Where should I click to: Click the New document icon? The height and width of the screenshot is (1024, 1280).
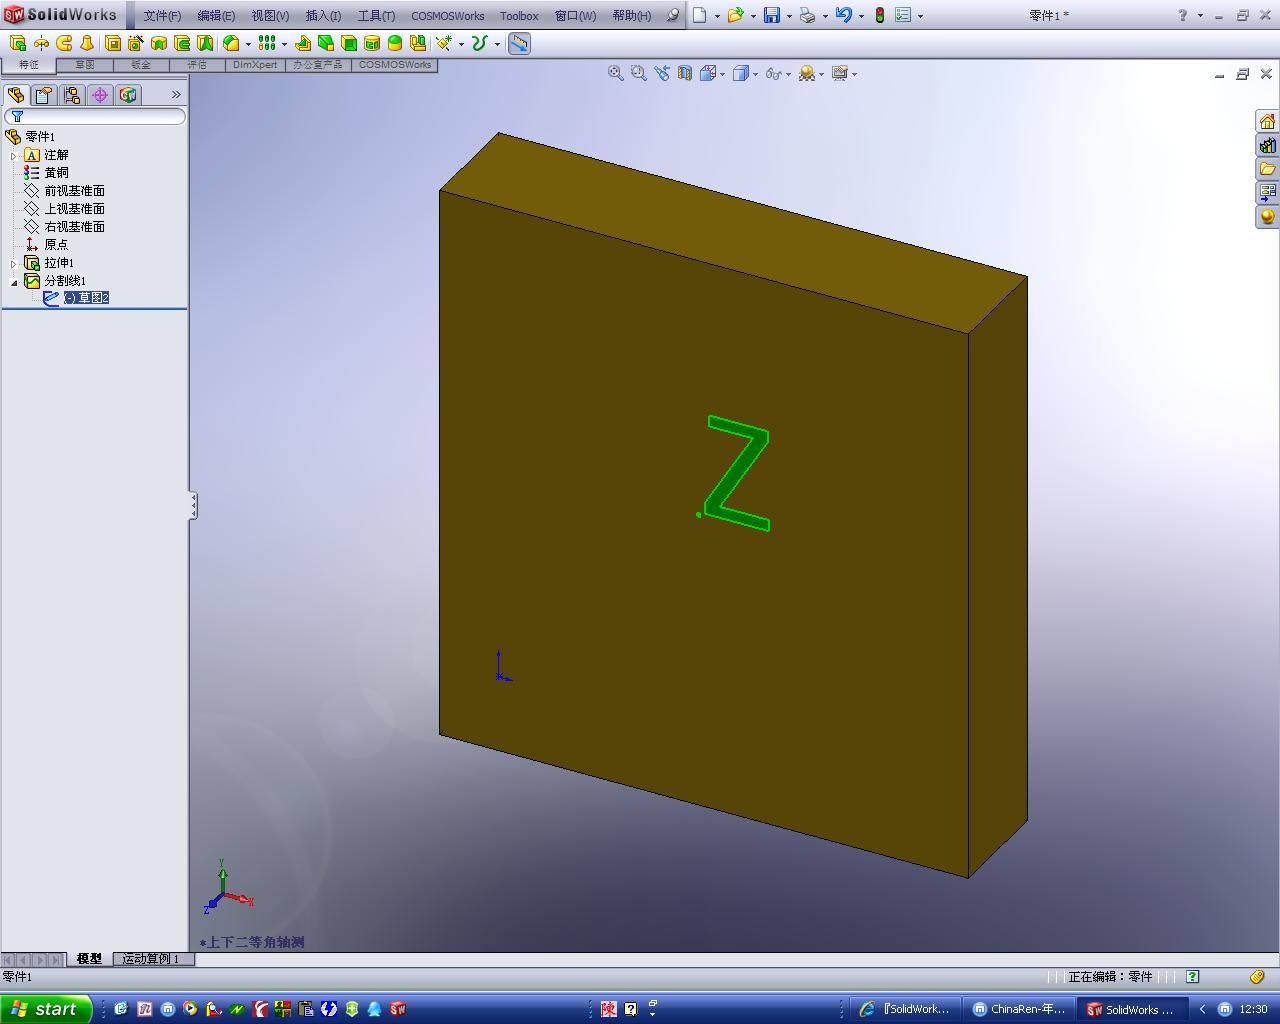click(700, 15)
